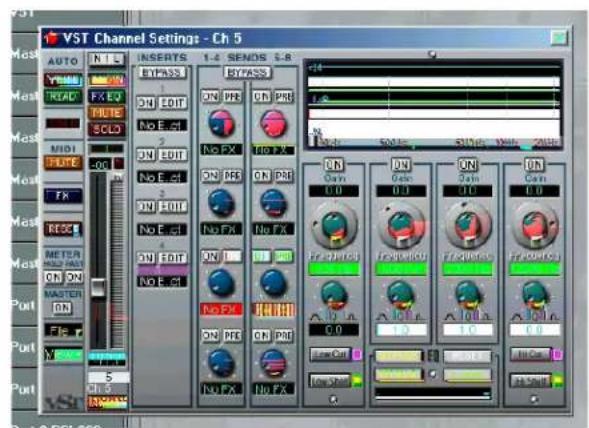The image size is (589, 428).
Task: Click the Low Cut button
Action: 331,354
